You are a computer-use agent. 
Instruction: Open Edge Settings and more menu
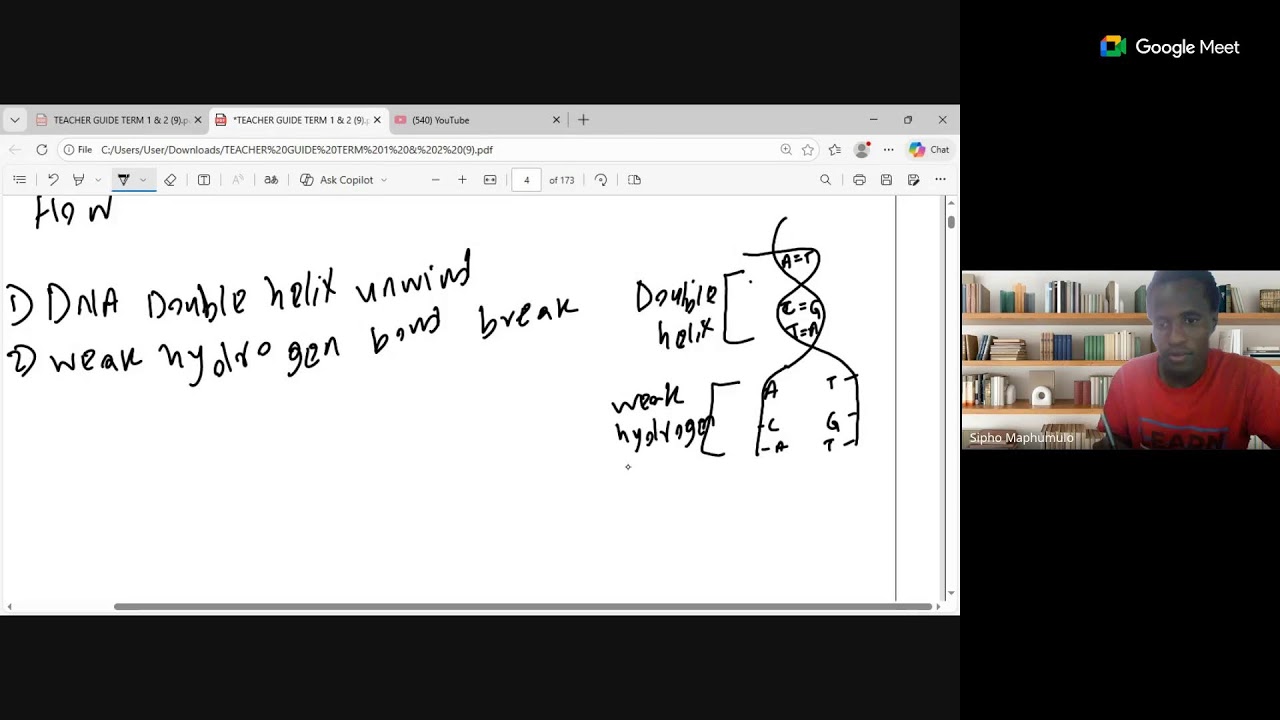coord(888,150)
